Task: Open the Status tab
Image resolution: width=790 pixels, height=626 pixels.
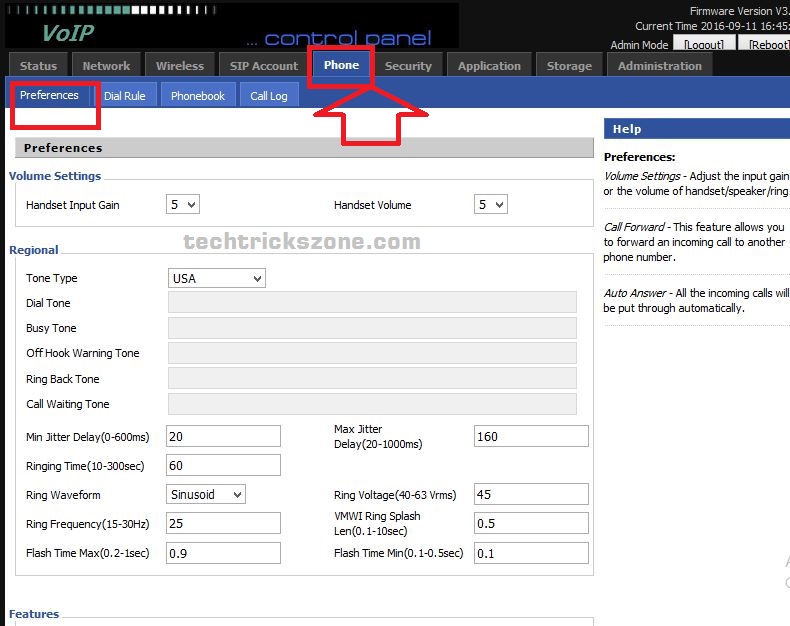Action: click(x=38, y=66)
